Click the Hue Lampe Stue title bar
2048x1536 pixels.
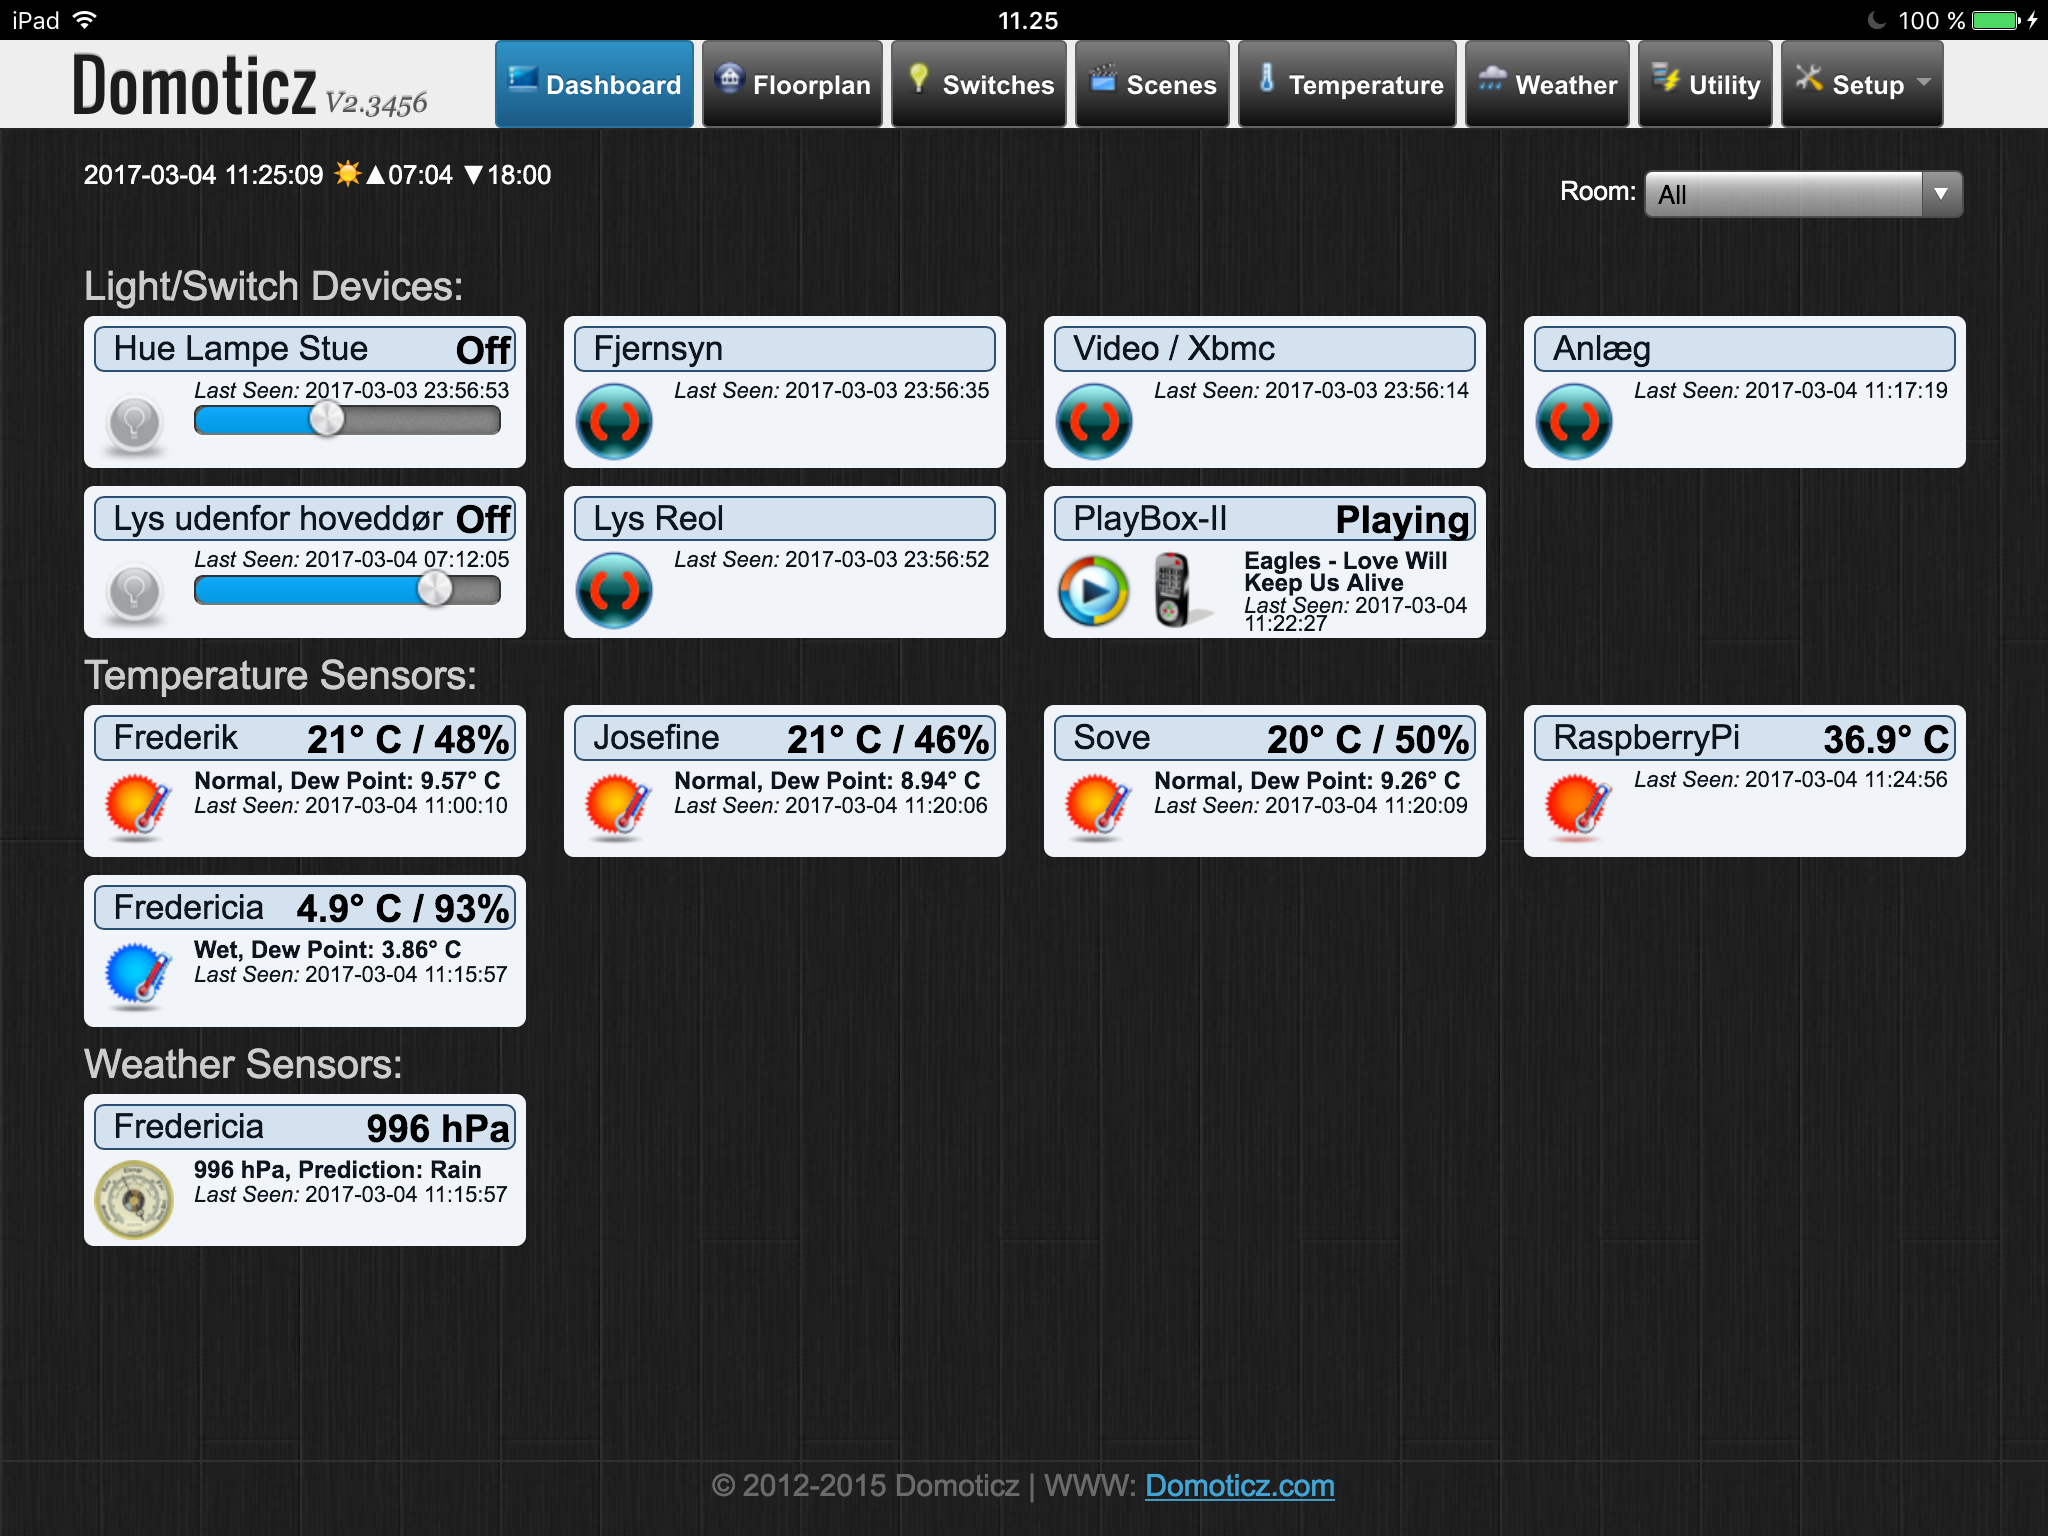[x=305, y=349]
